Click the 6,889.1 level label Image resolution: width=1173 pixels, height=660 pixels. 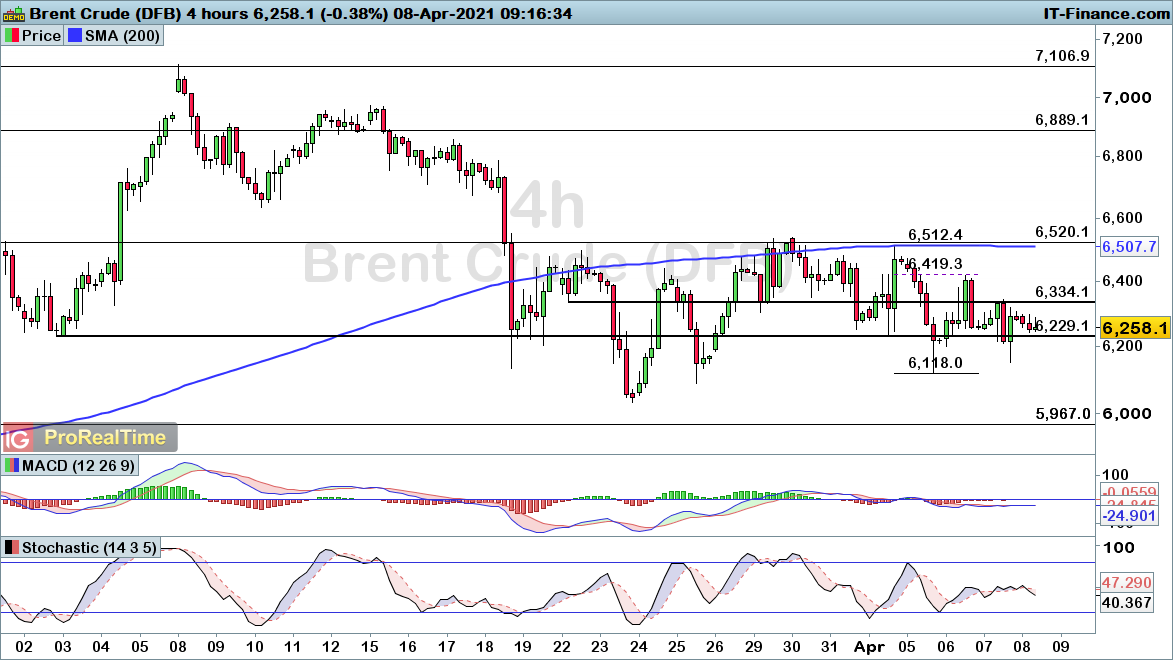point(1062,120)
